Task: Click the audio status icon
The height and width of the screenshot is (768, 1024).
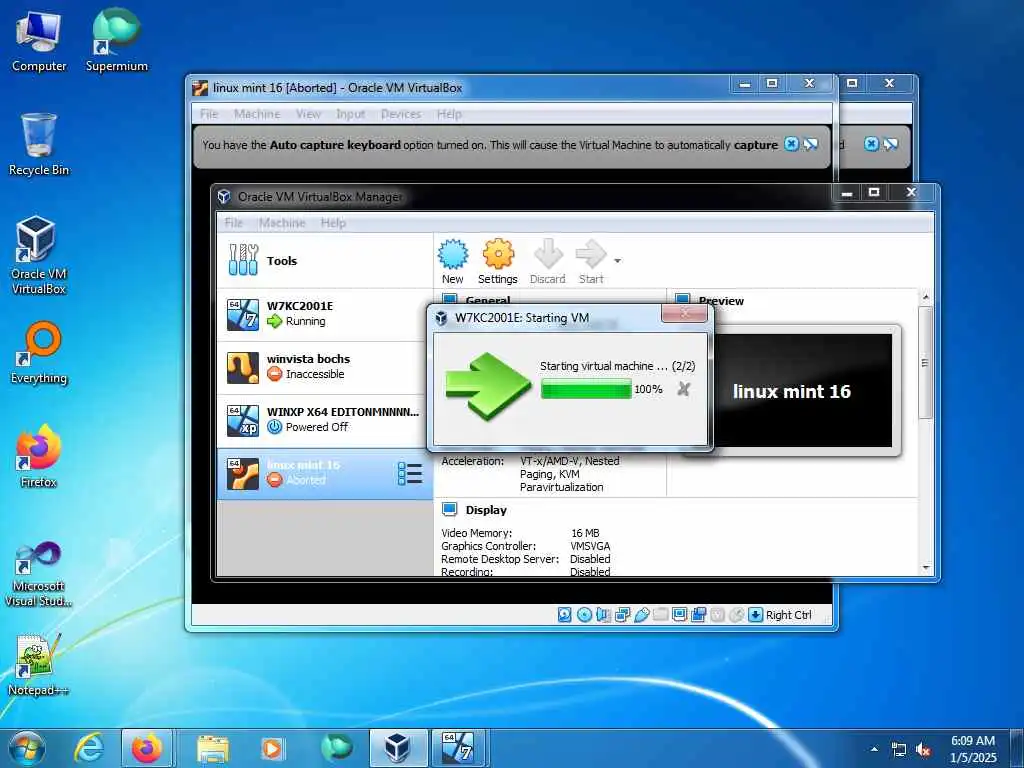Action: pyautogui.click(x=603, y=615)
